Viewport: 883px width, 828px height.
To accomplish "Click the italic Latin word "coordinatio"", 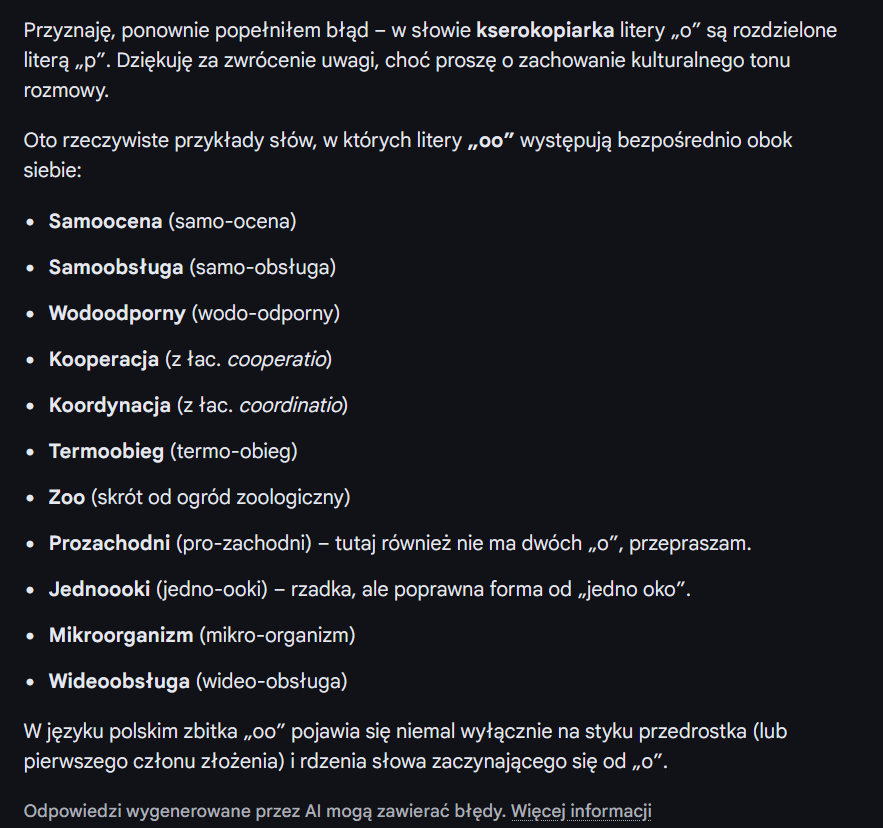I will pyautogui.click(x=285, y=405).
